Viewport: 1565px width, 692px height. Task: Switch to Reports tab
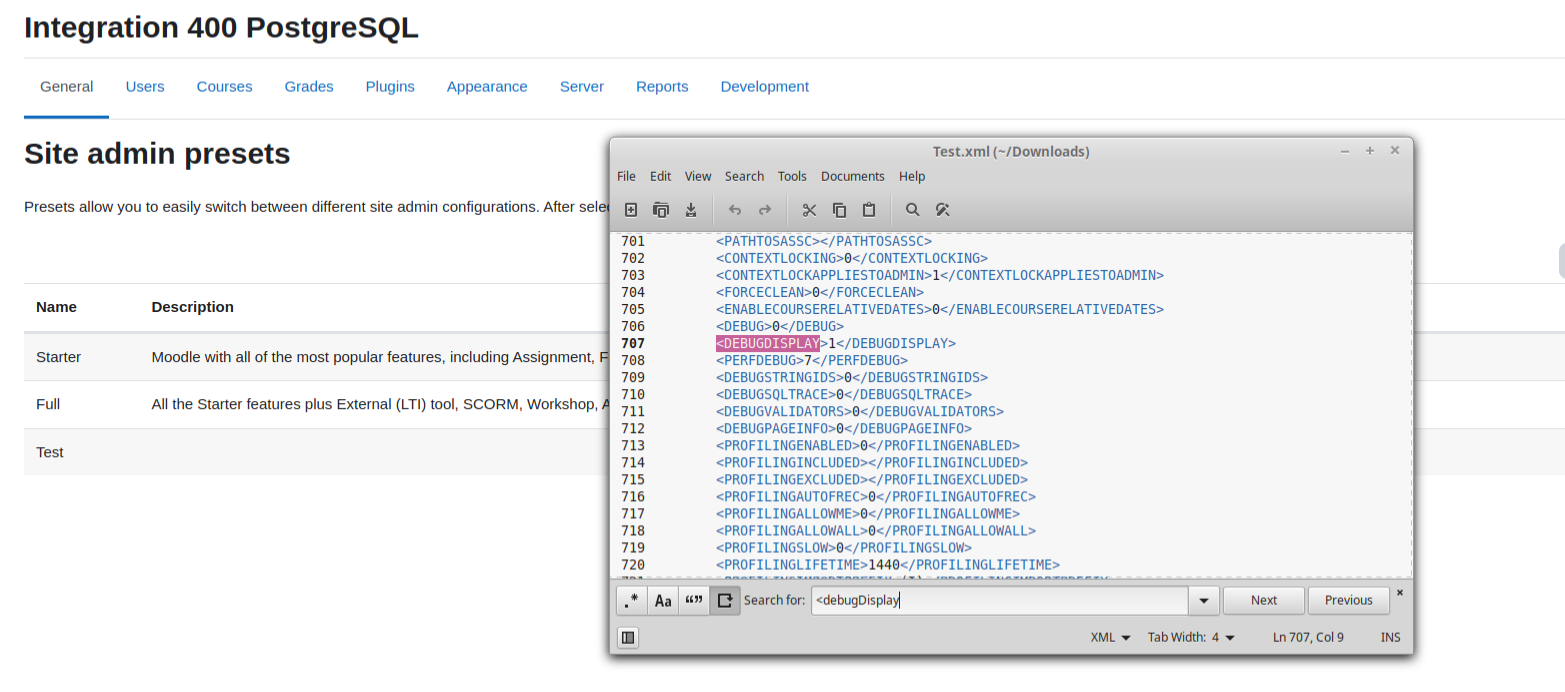[662, 87]
